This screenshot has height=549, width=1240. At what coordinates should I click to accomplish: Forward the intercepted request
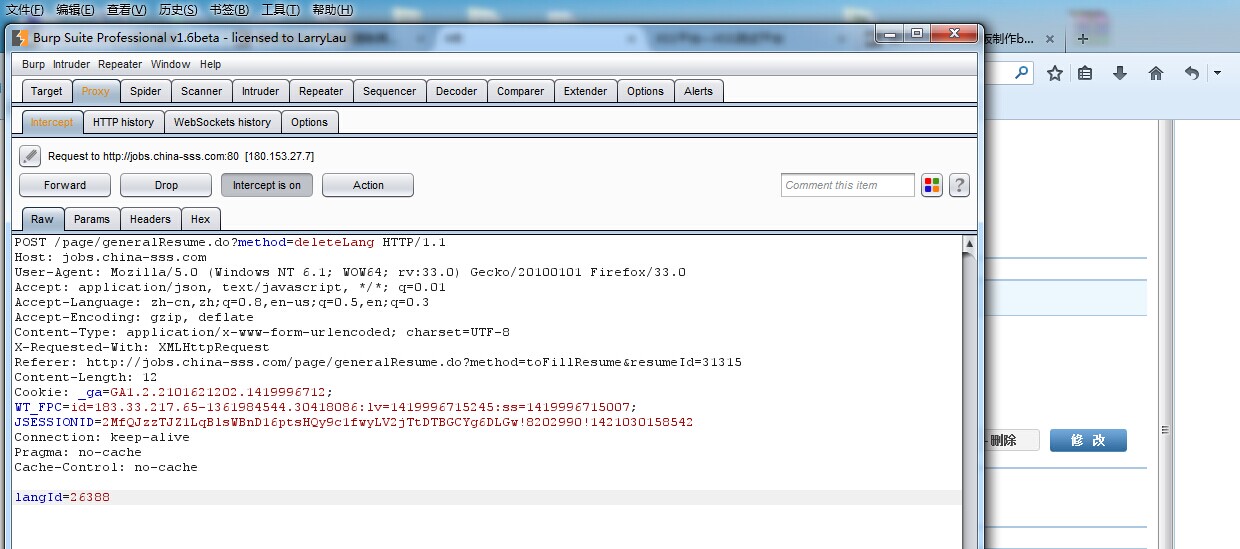click(65, 185)
